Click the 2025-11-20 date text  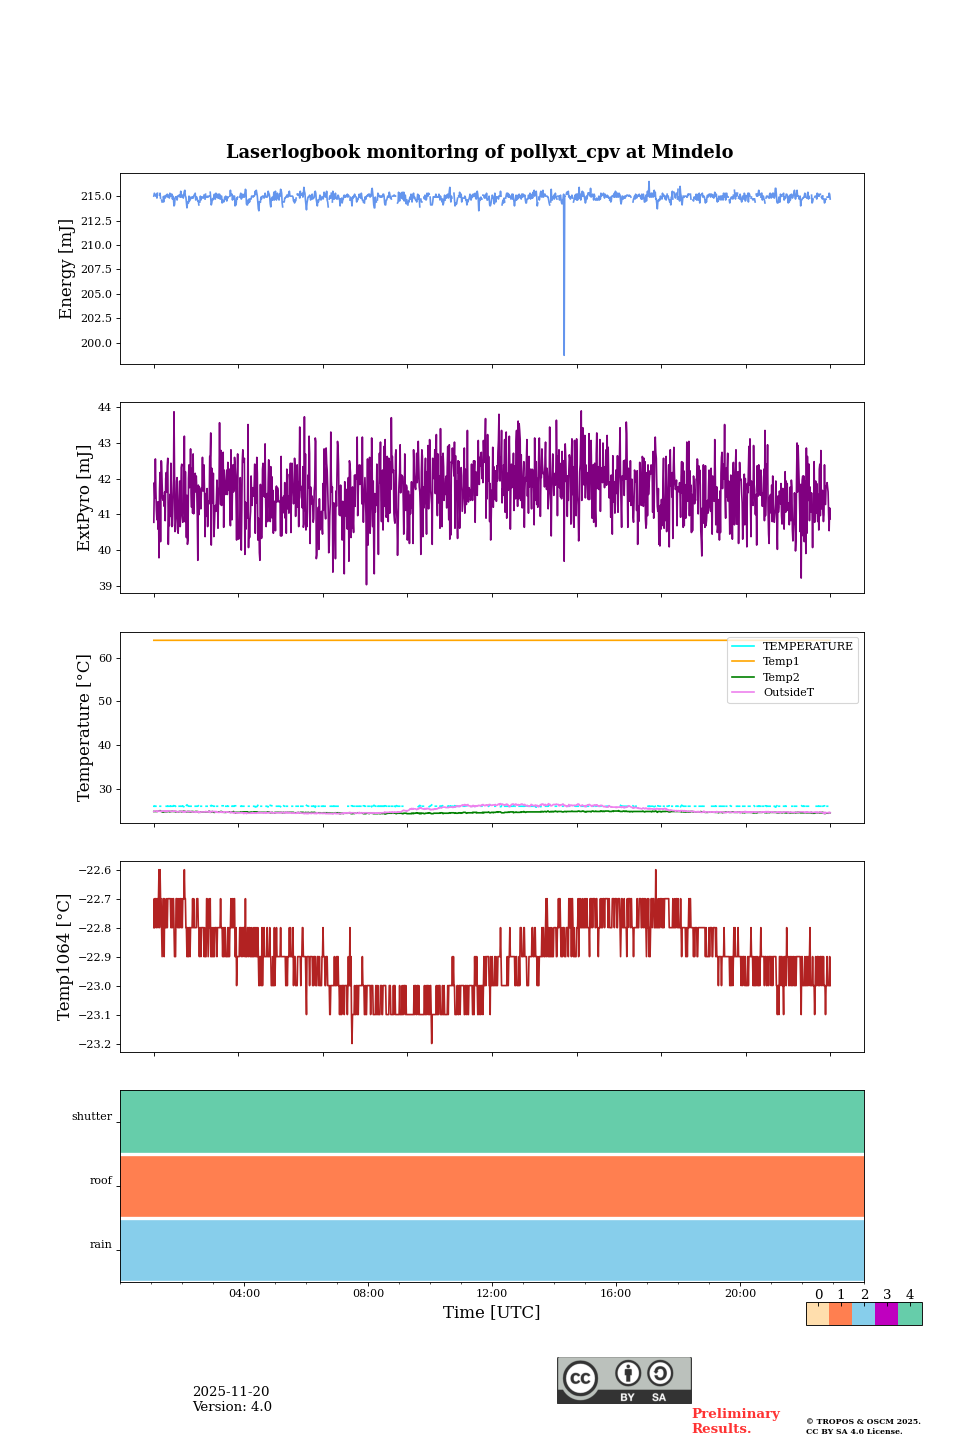click(231, 1392)
